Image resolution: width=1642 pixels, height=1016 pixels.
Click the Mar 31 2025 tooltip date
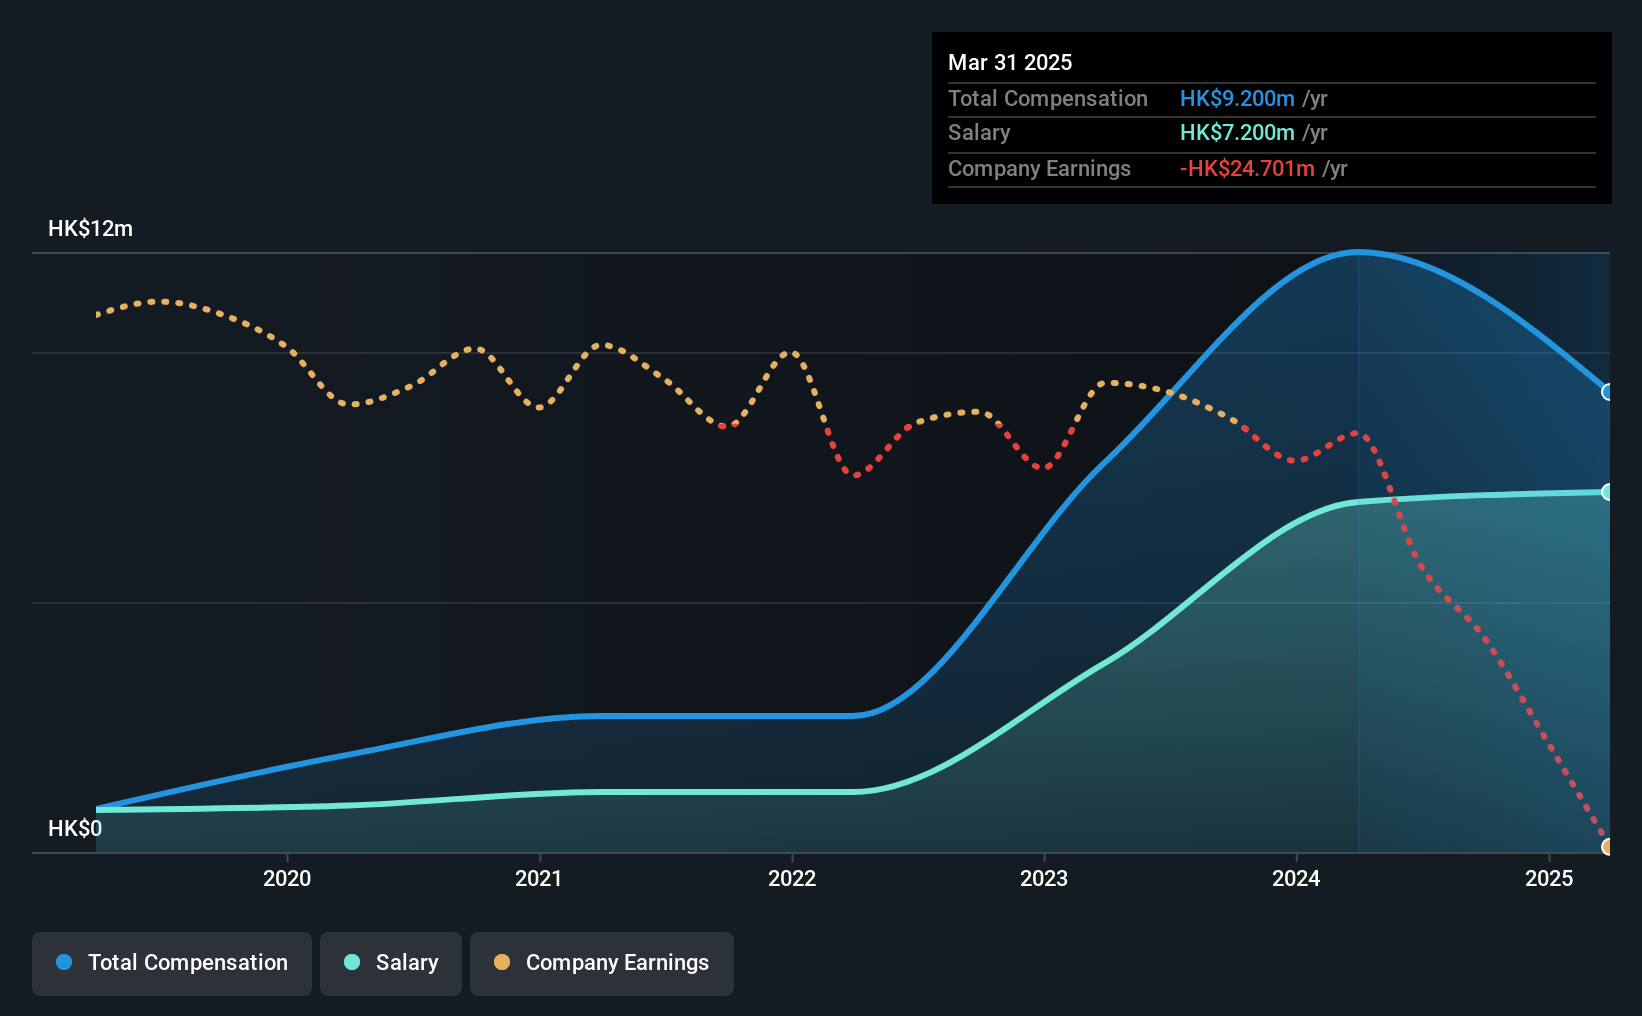point(1010,63)
